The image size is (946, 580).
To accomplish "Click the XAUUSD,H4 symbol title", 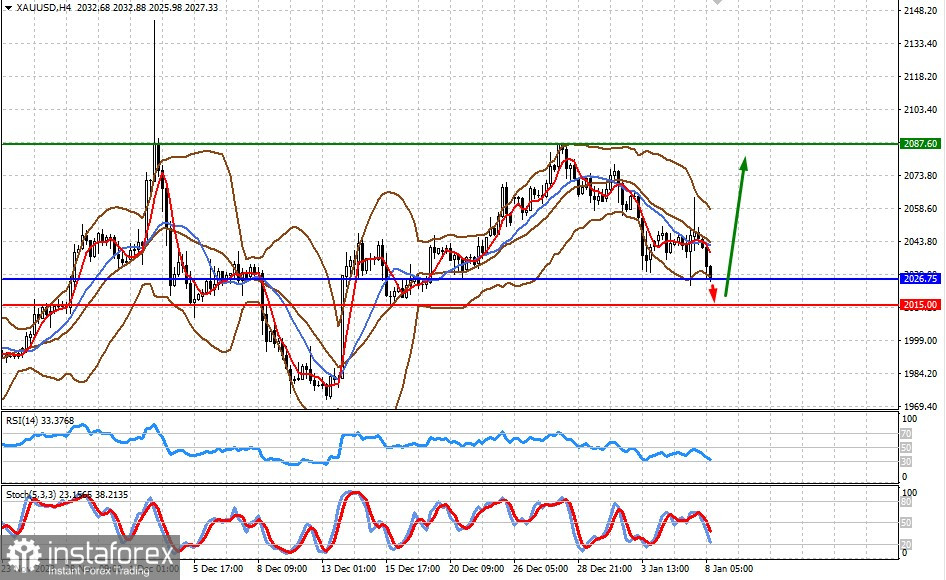I will (x=42, y=7).
